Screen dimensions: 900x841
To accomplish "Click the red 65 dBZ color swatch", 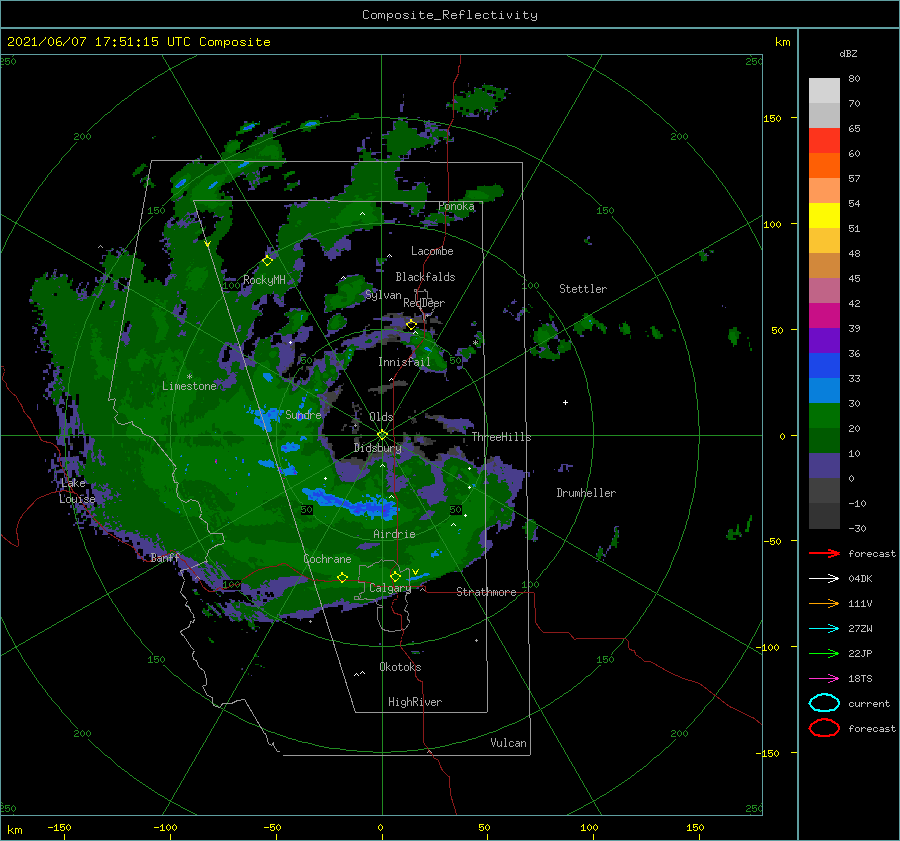I will tap(825, 140).
